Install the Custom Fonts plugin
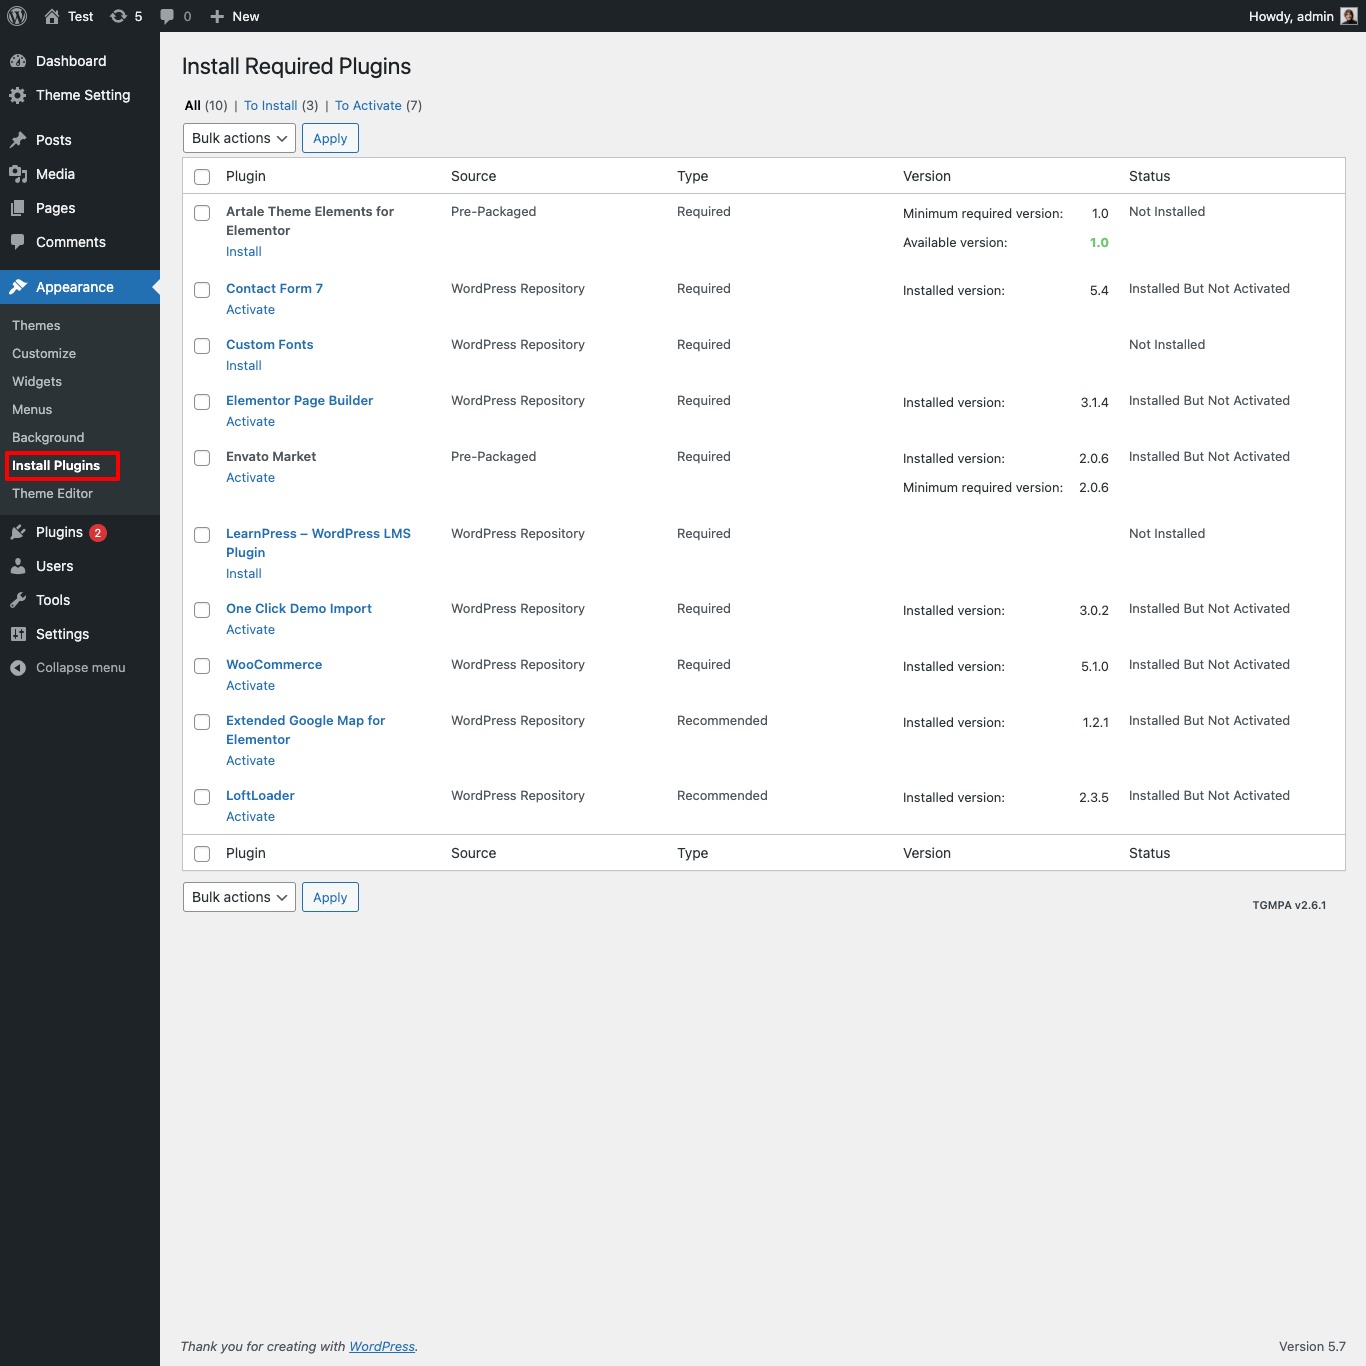The image size is (1366, 1366). (x=243, y=365)
